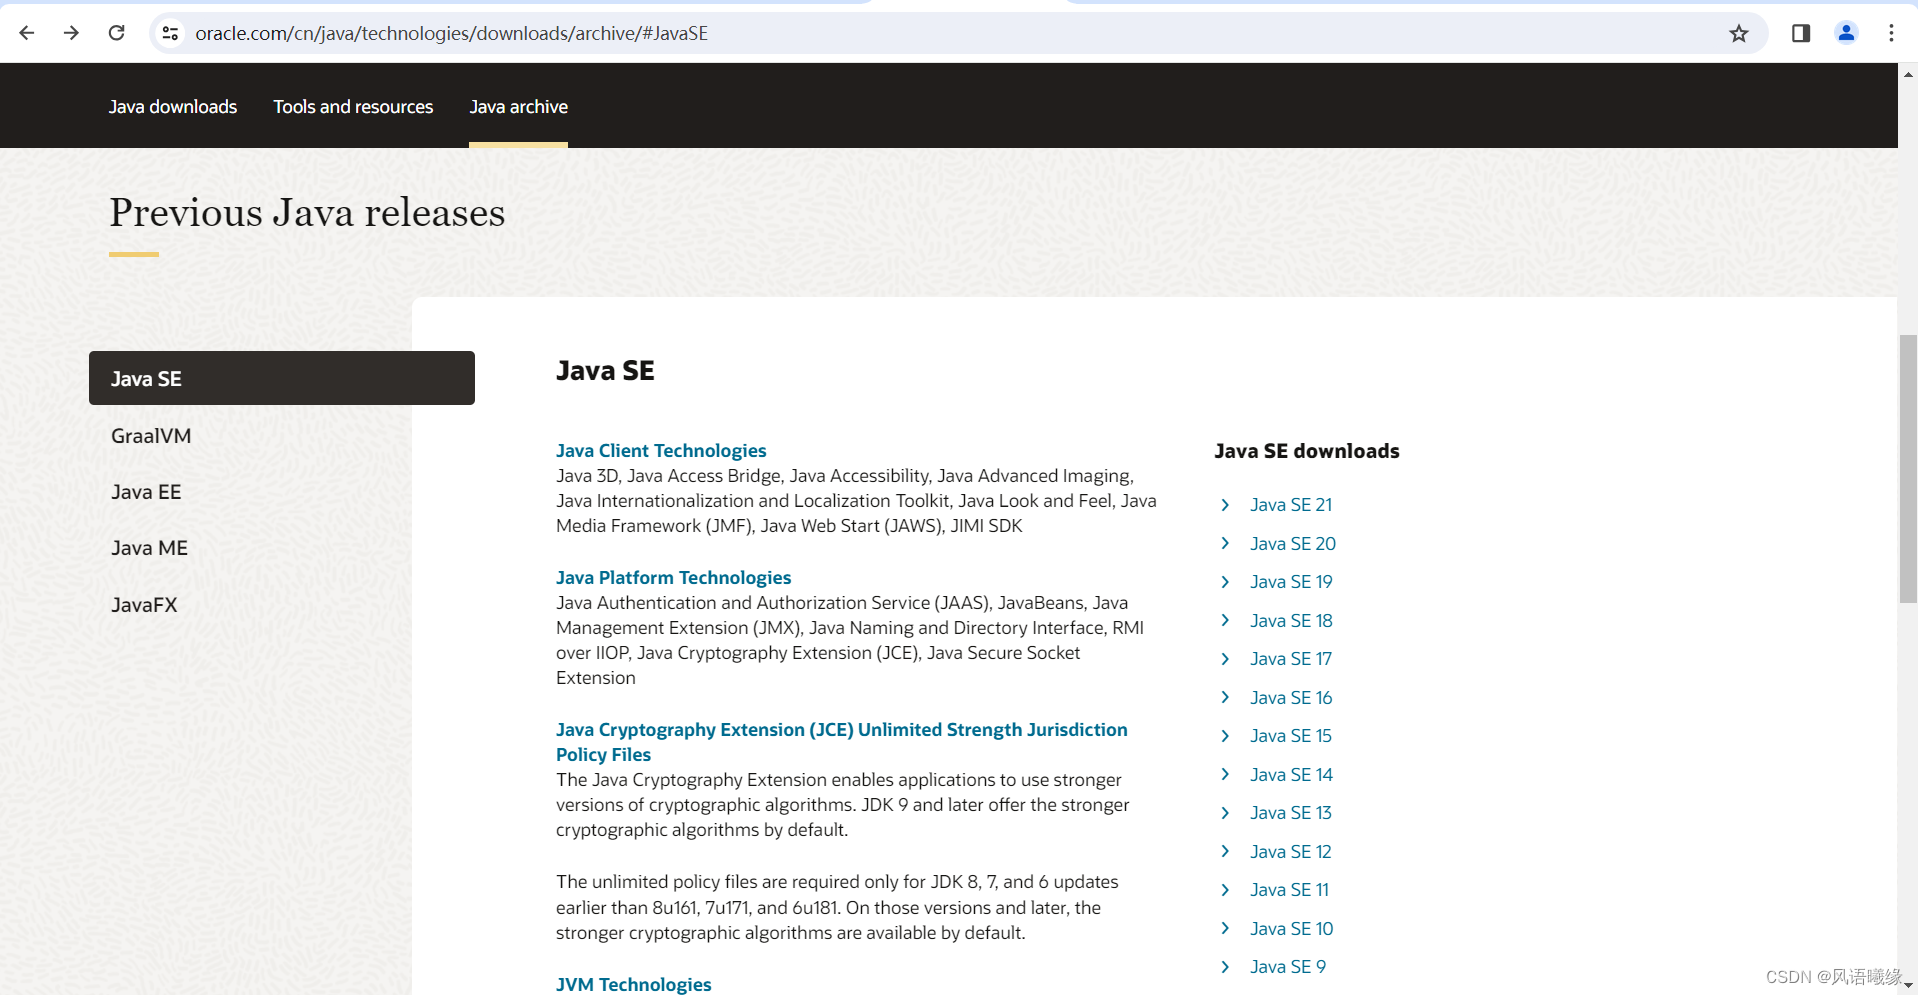1918x995 pixels.
Task: Open the Chrome profile avatar
Action: [1846, 33]
